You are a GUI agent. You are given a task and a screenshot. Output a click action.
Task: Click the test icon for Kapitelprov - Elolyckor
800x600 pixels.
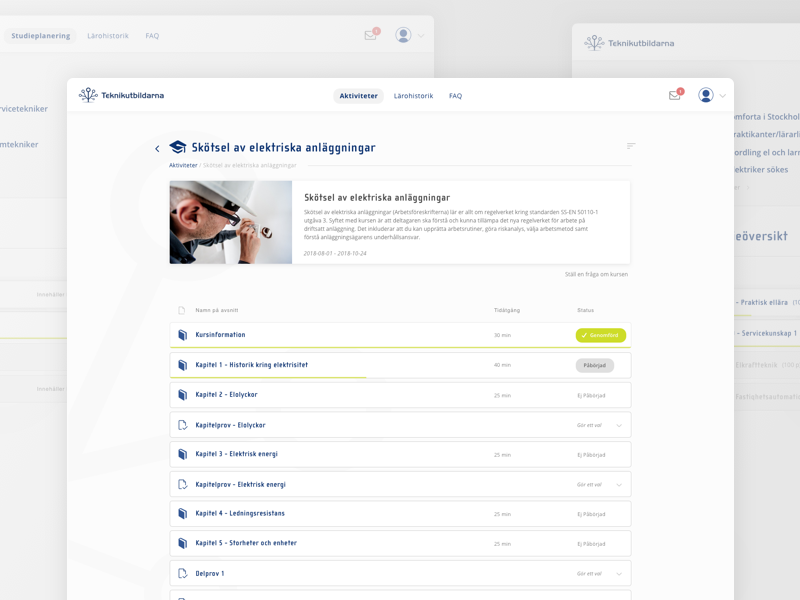pyautogui.click(x=182, y=425)
